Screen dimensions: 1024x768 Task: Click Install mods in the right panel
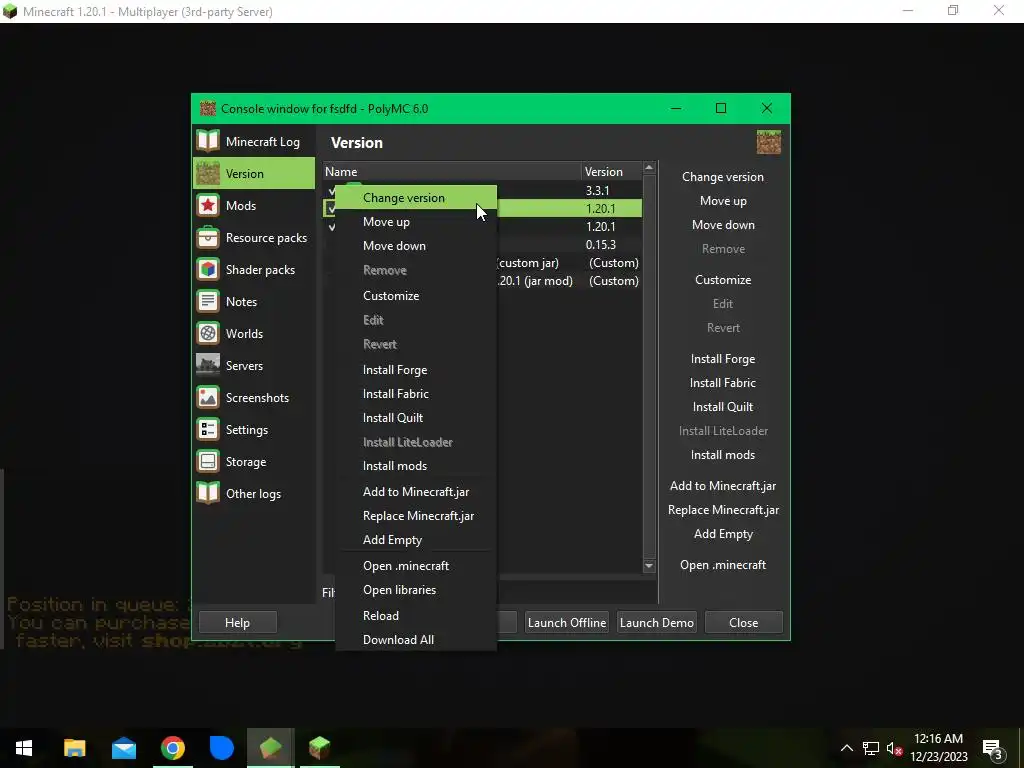(723, 455)
